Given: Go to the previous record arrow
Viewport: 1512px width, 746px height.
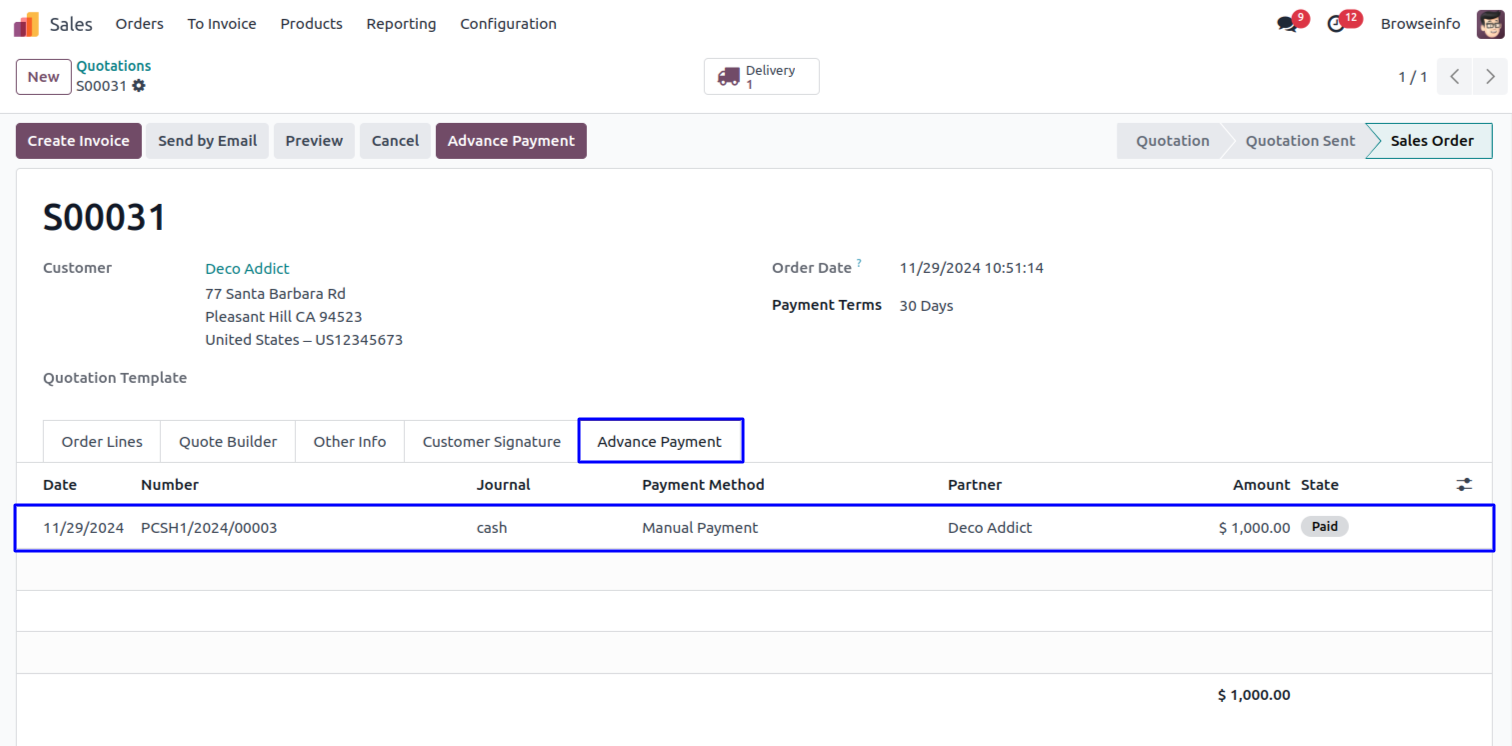Looking at the screenshot, I should coord(1455,77).
